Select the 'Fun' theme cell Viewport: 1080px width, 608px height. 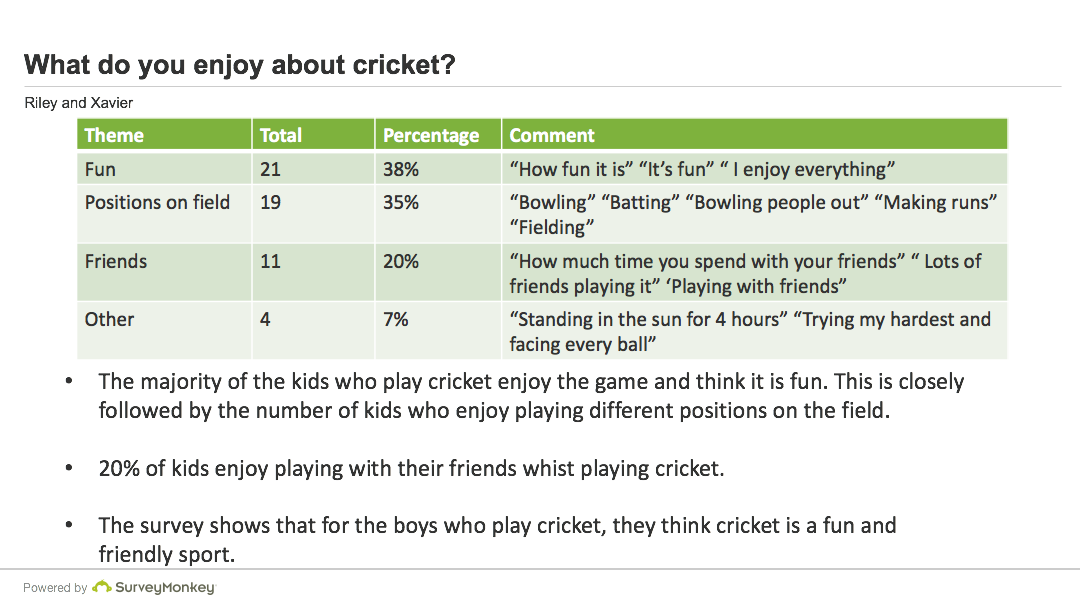click(x=101, y=169)
